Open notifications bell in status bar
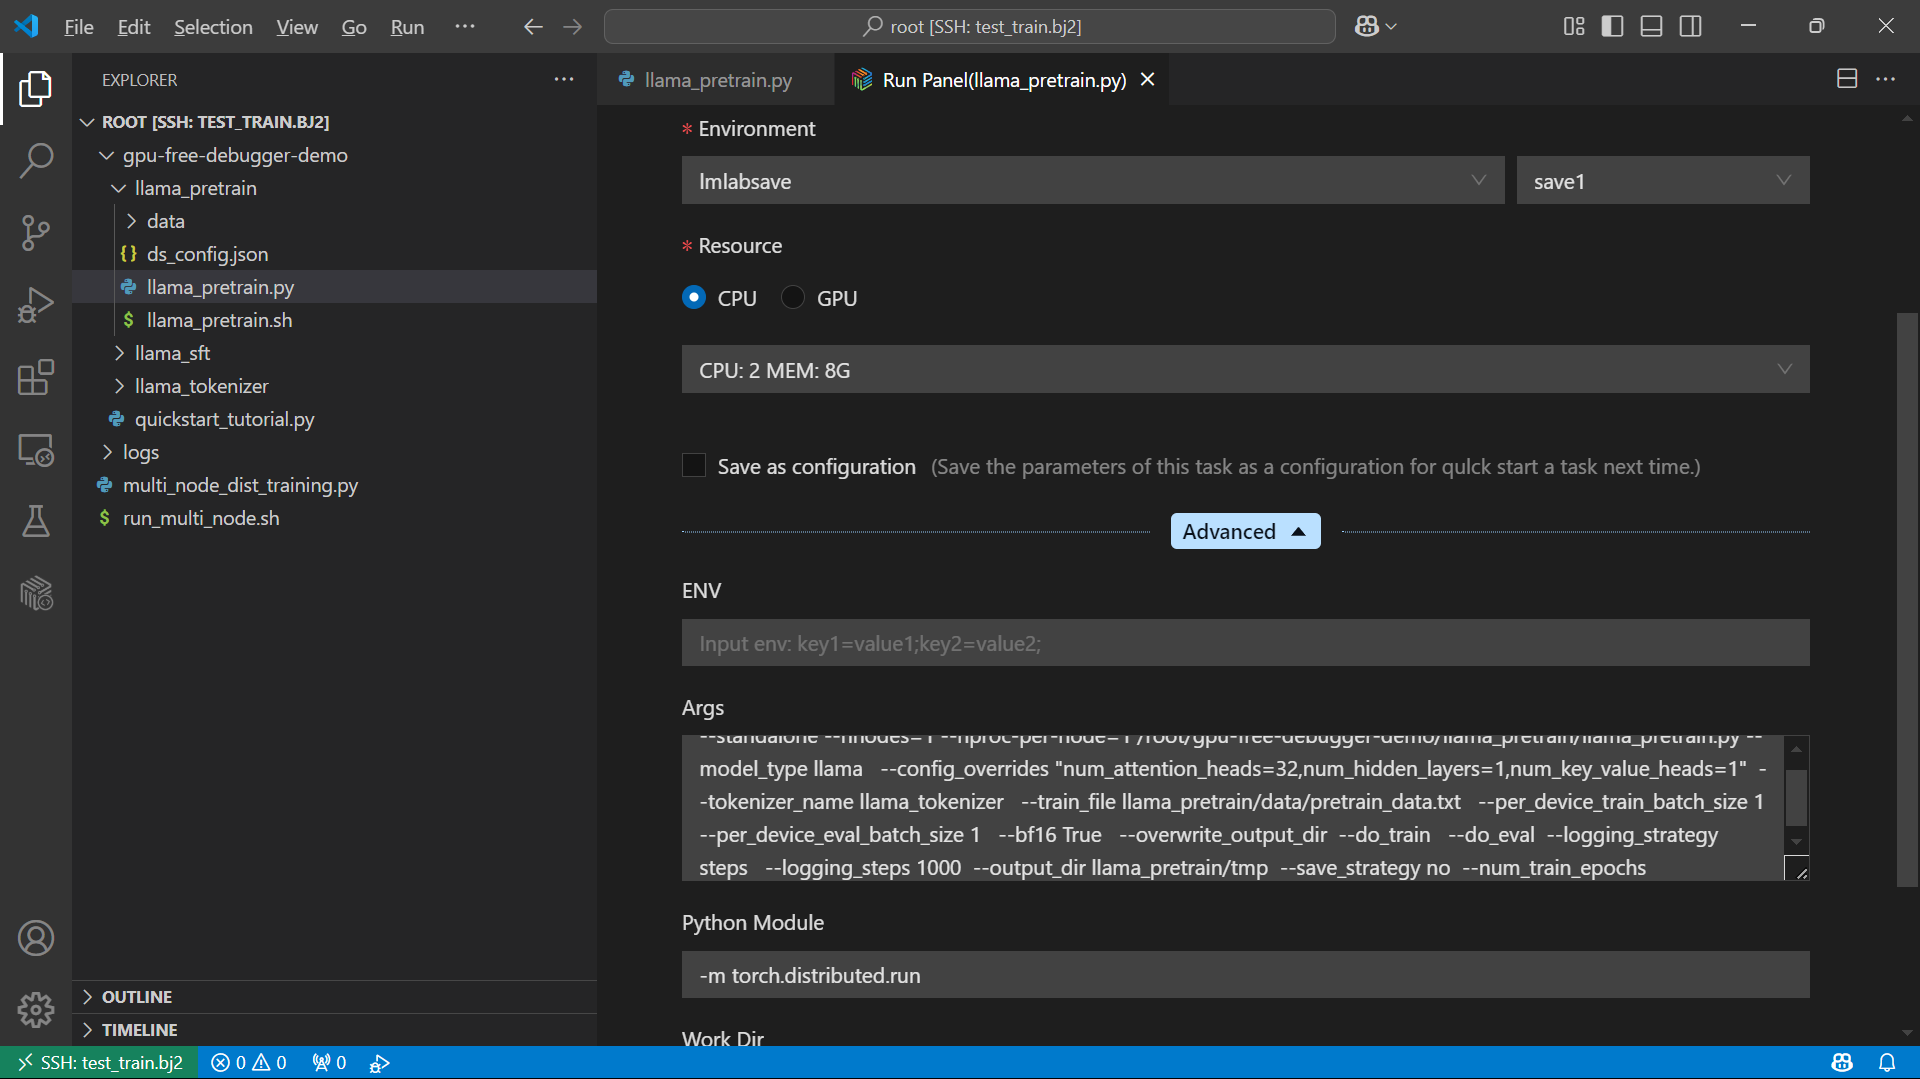1920x1079 pixels. 1886,1062
